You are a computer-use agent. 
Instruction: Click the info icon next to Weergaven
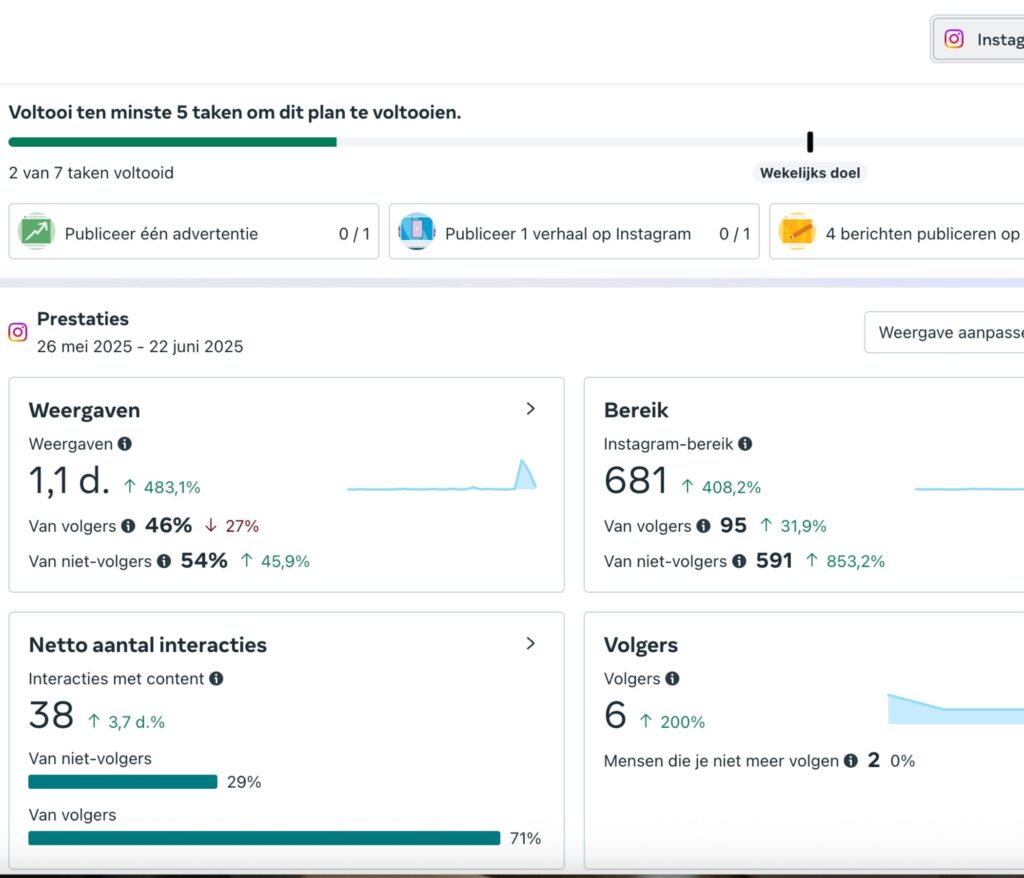pyautogui.click(x=124, y=444)
